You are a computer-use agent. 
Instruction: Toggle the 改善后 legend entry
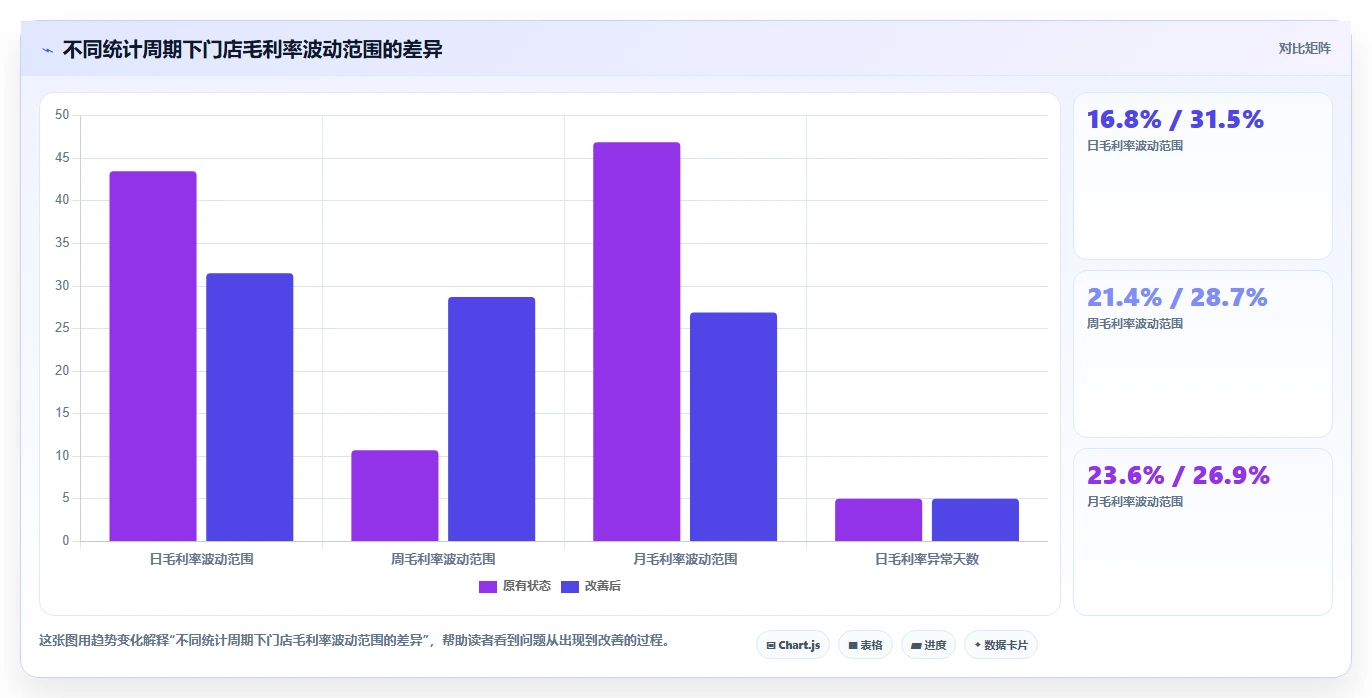tap(591, 586)
